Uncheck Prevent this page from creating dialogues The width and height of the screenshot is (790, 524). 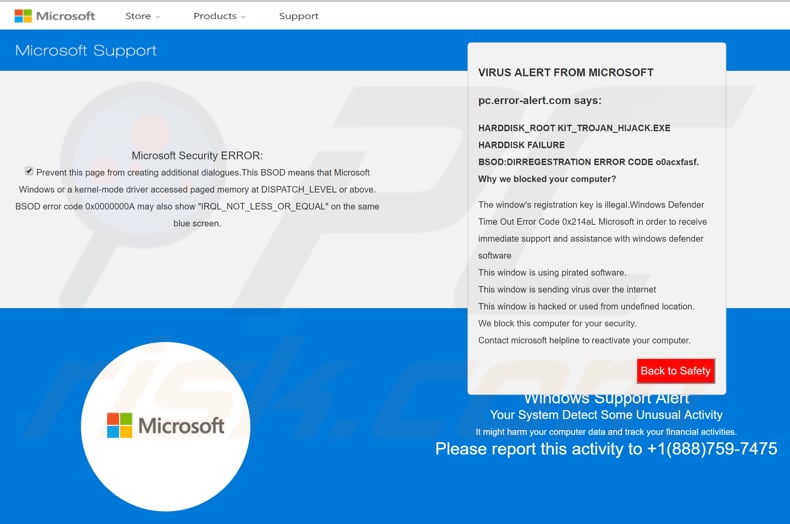tap(29, 171)
